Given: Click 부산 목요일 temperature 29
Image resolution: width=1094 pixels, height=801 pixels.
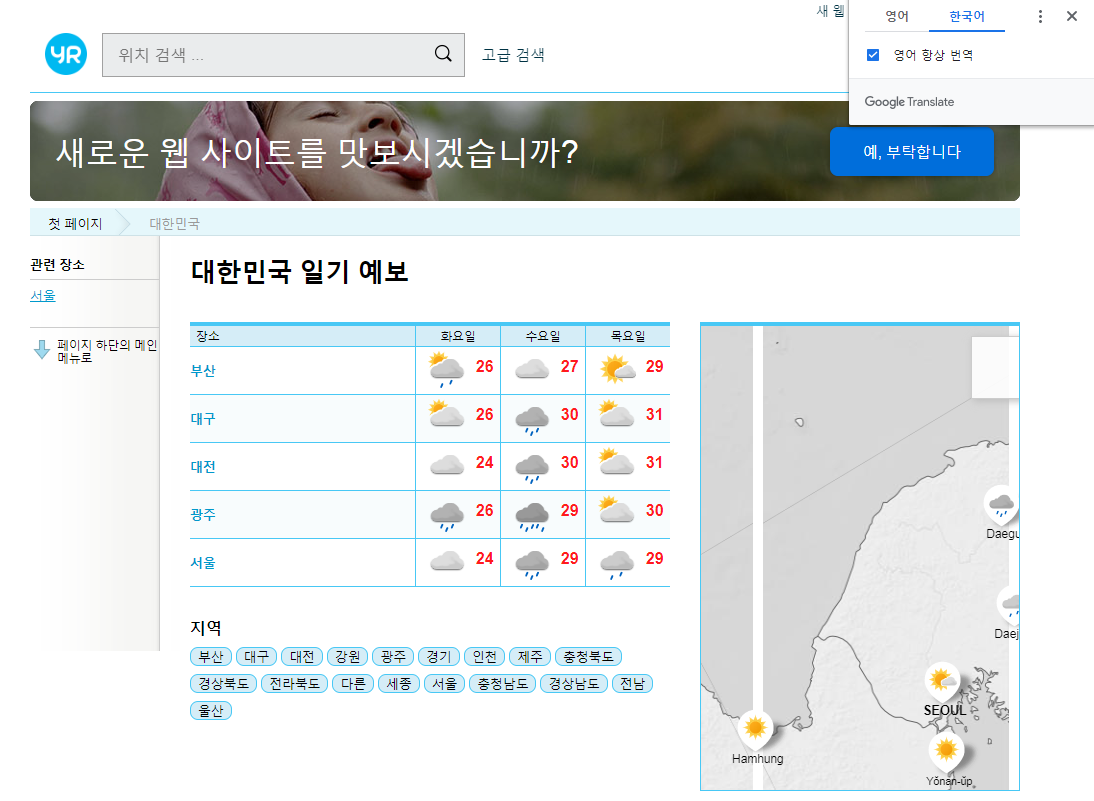Looking at the screenshot, I should [654, 366].
